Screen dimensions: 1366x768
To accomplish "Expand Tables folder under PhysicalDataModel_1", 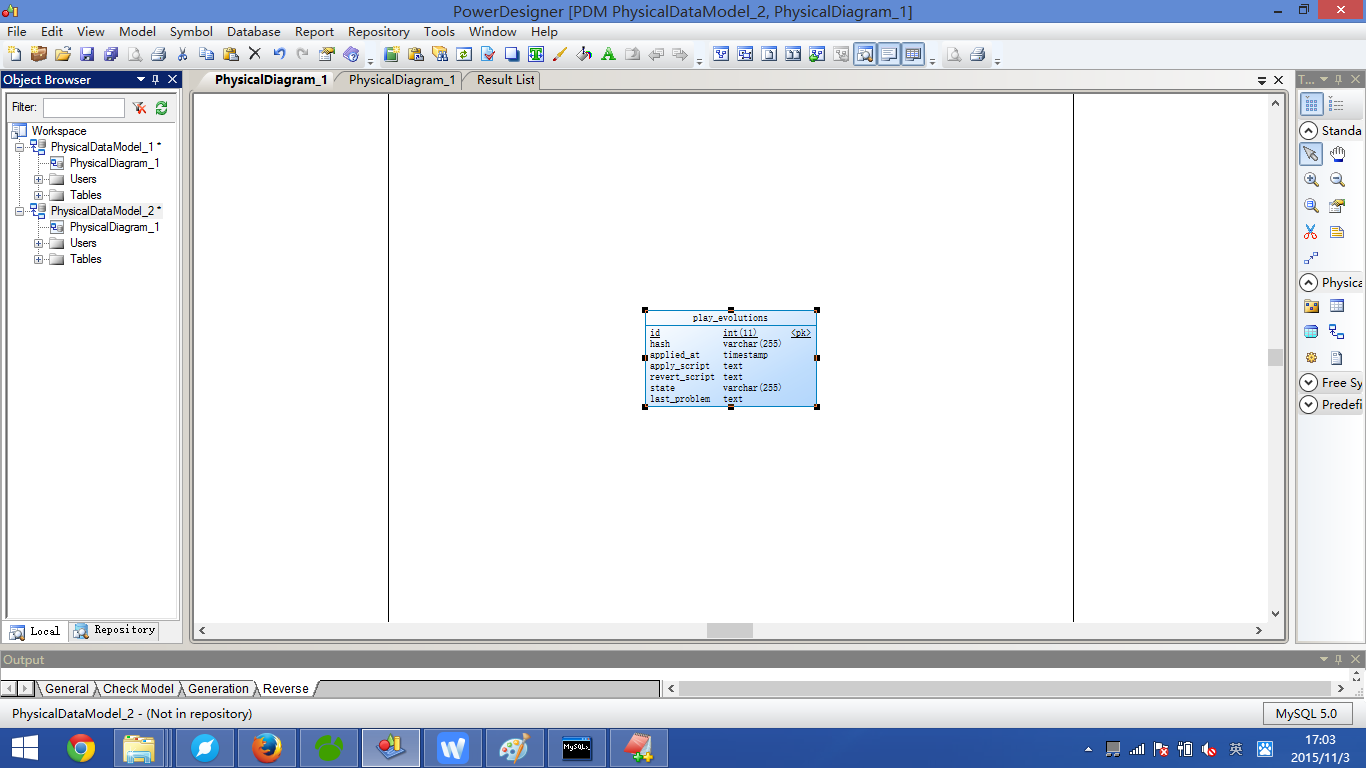I will click(x=39, y=195).
